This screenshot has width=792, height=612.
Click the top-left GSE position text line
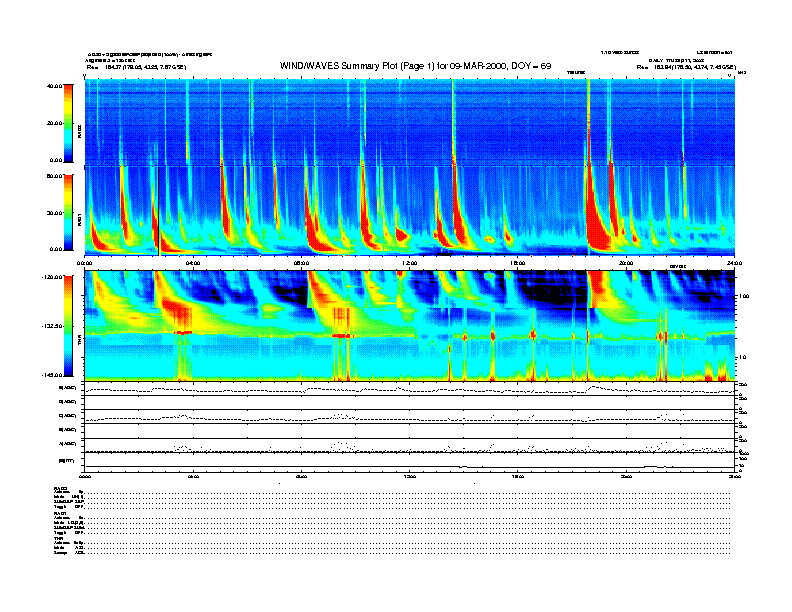coord(136,67)
